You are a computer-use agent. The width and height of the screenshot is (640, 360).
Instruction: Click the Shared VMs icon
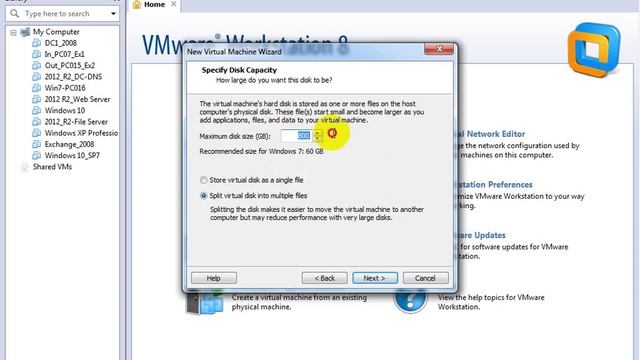(24, 167)
